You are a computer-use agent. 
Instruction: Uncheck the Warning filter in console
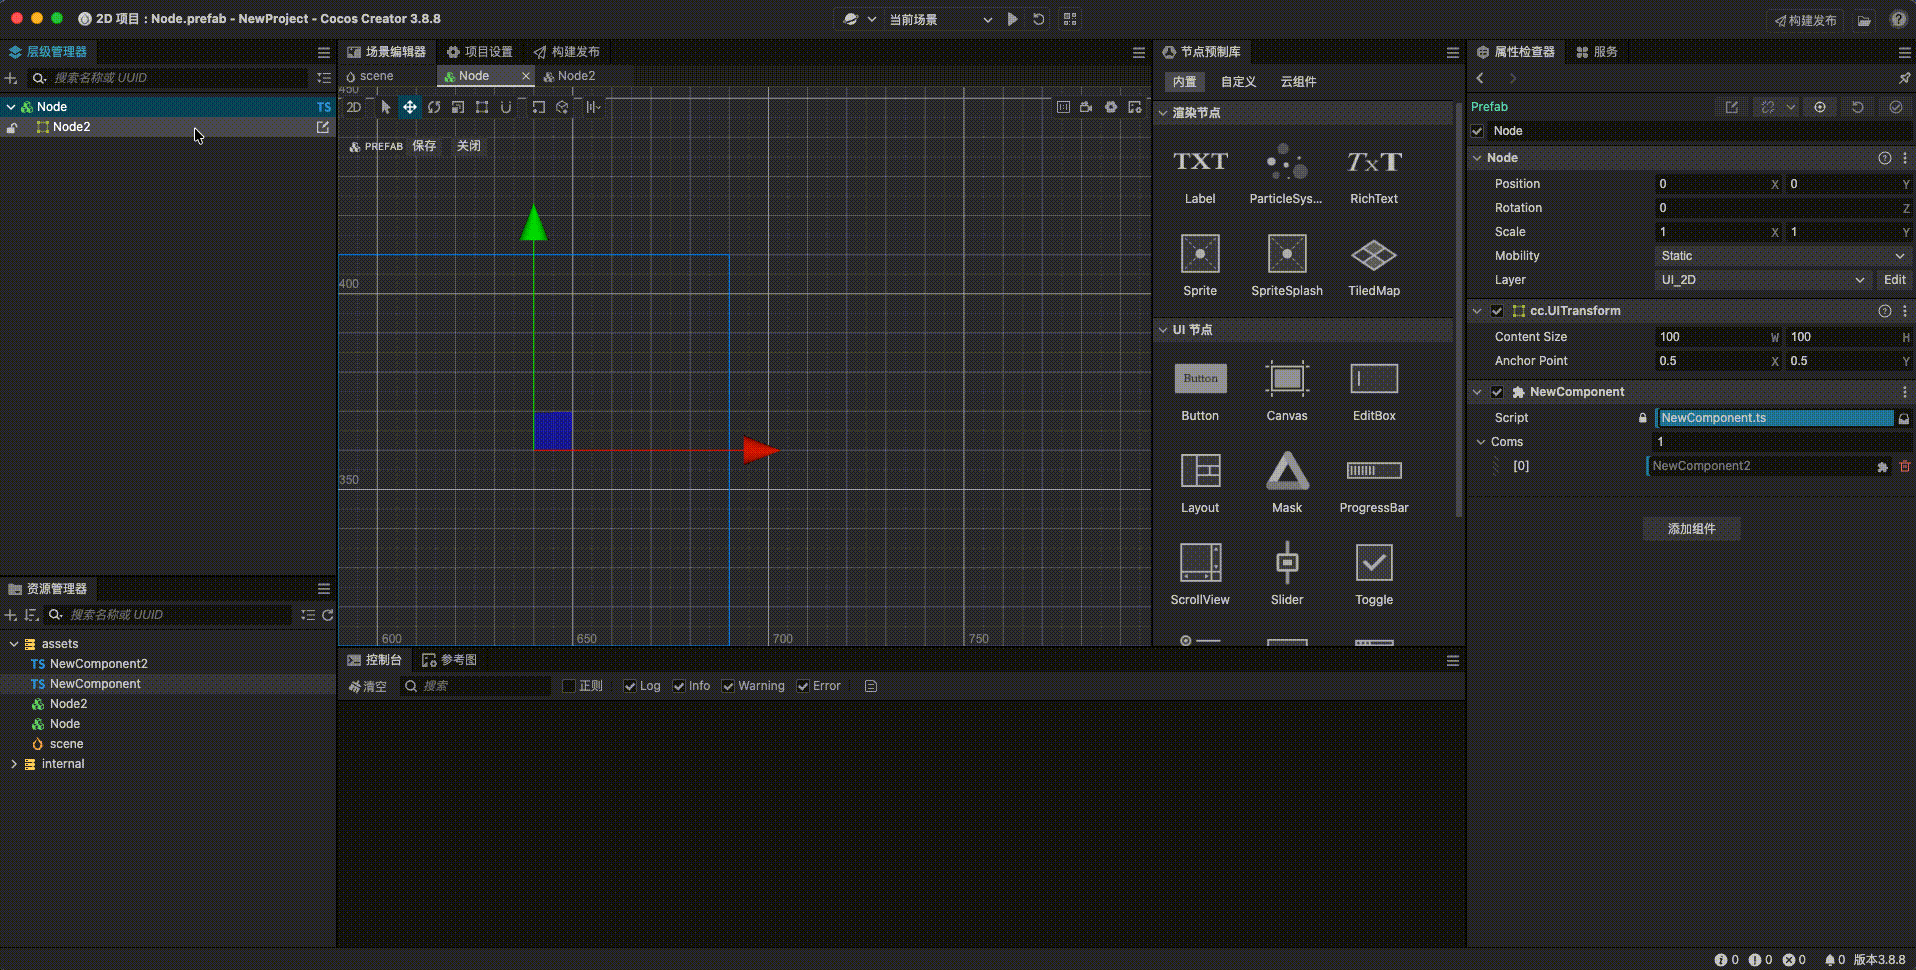pyautogui.click(x=728, y=686)
